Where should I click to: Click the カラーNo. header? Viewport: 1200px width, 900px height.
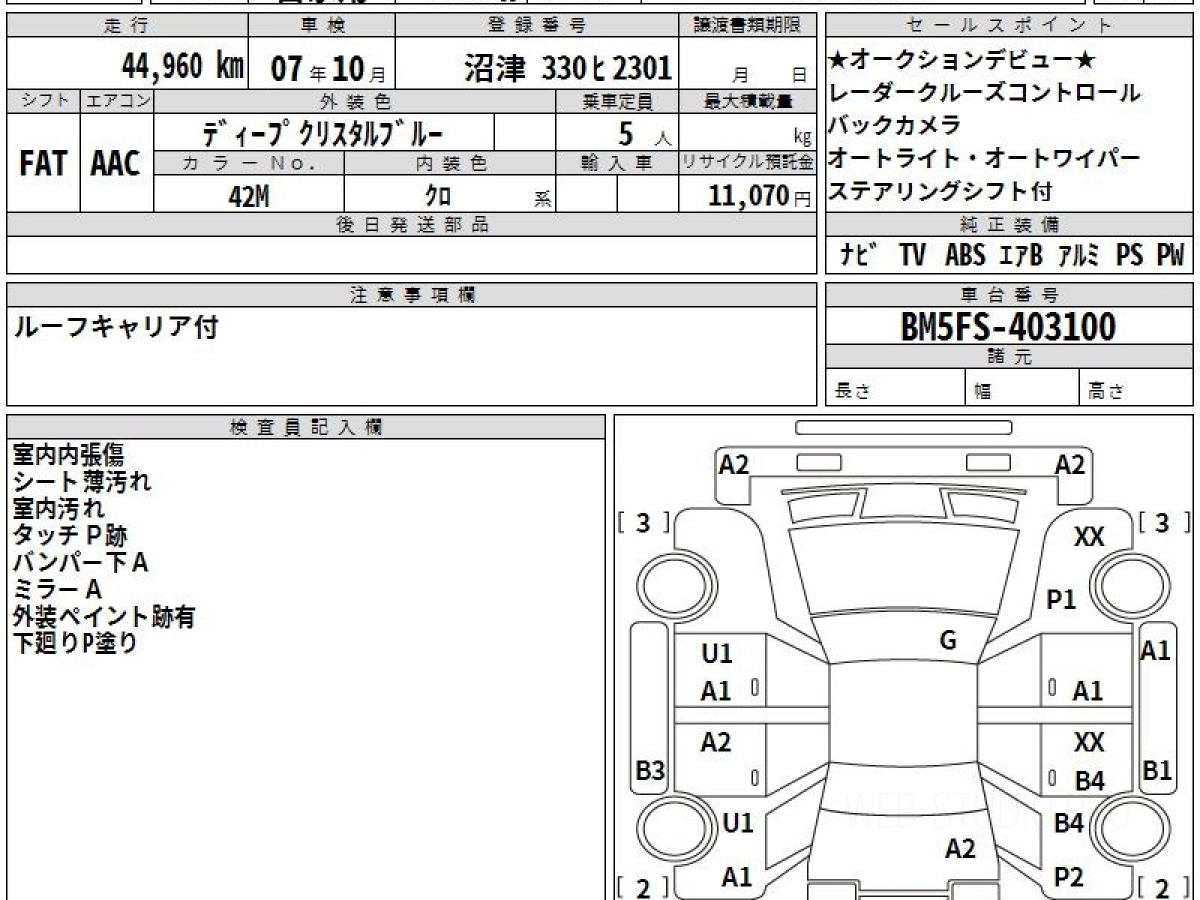(250, 162)
